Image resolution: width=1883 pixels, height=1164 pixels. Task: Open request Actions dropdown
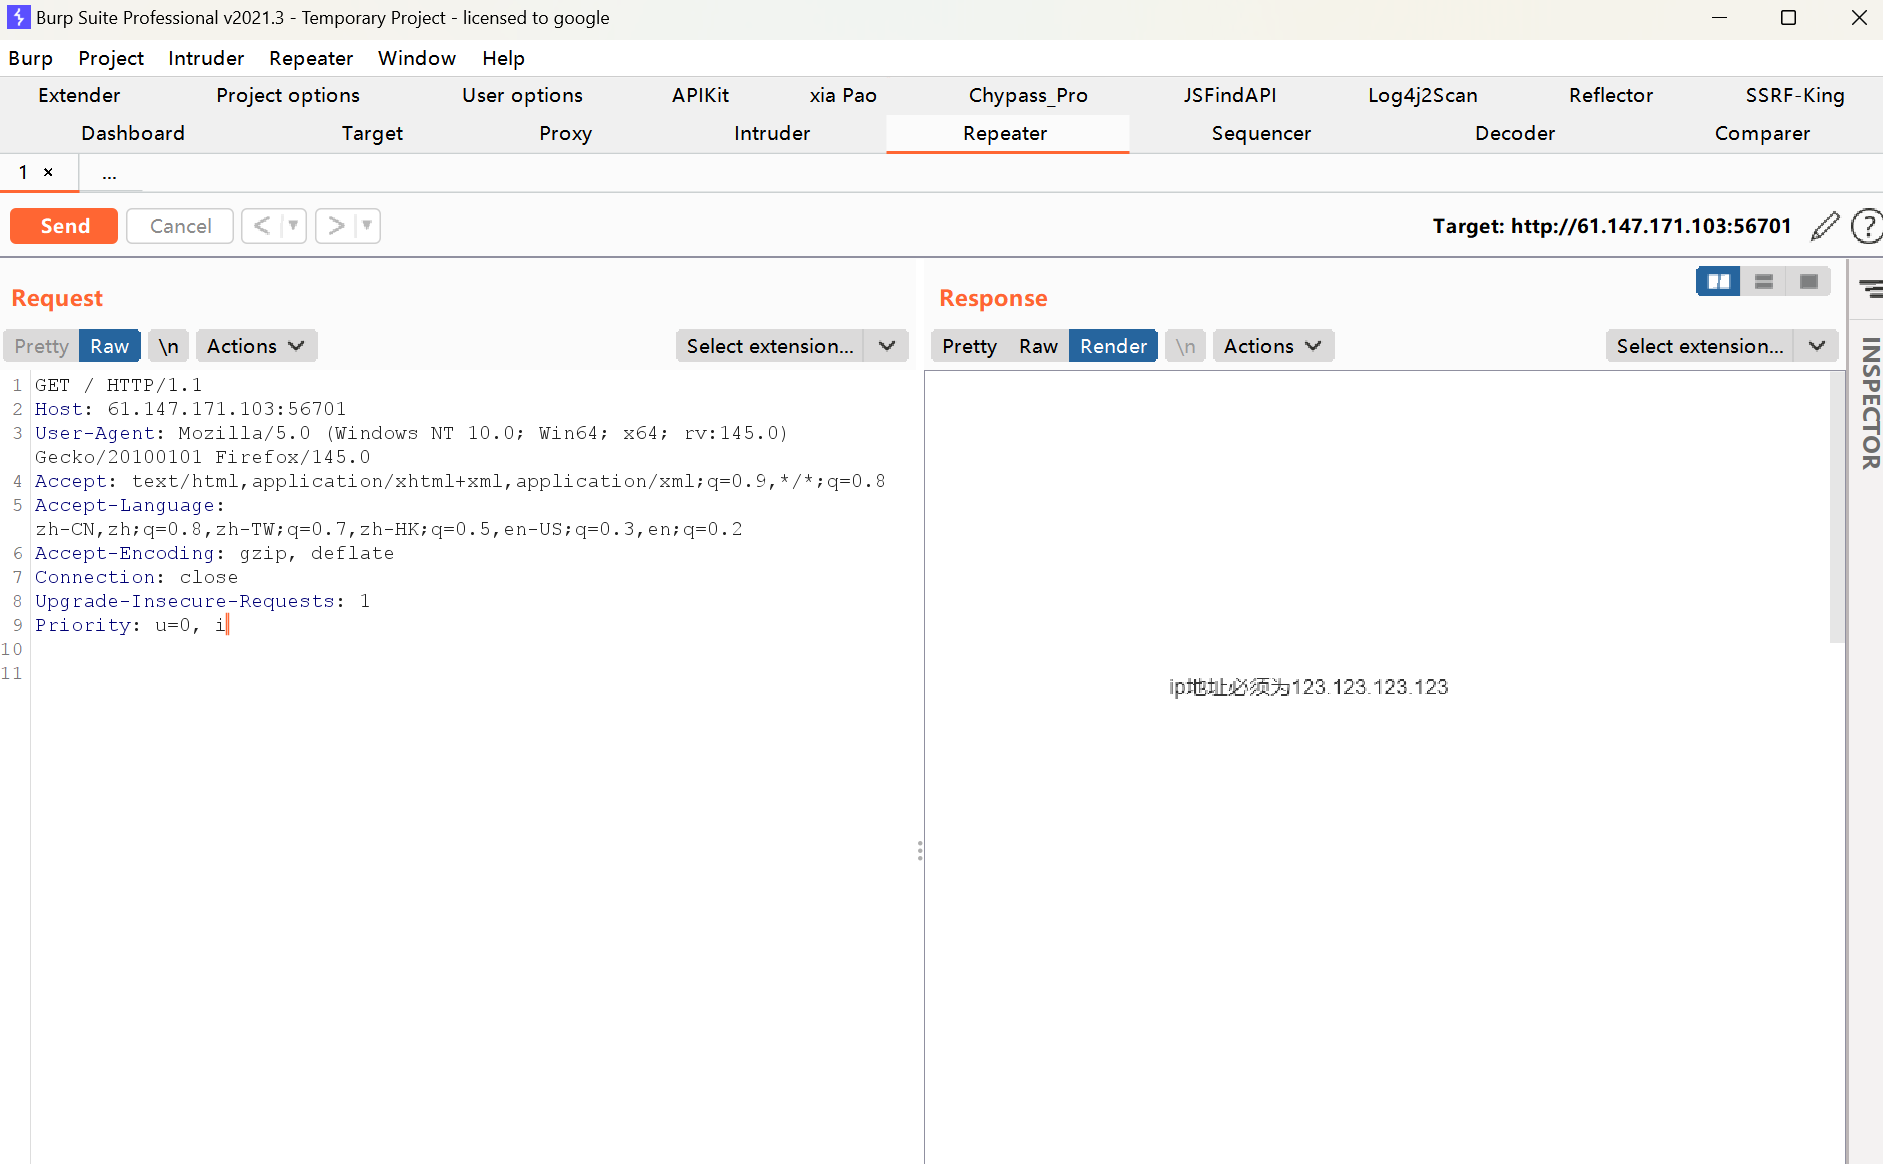[256, 346]
